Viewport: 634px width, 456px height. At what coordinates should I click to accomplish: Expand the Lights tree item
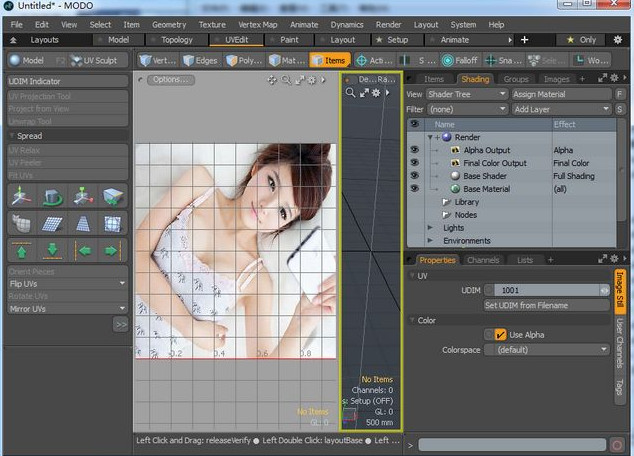[432, 228]
